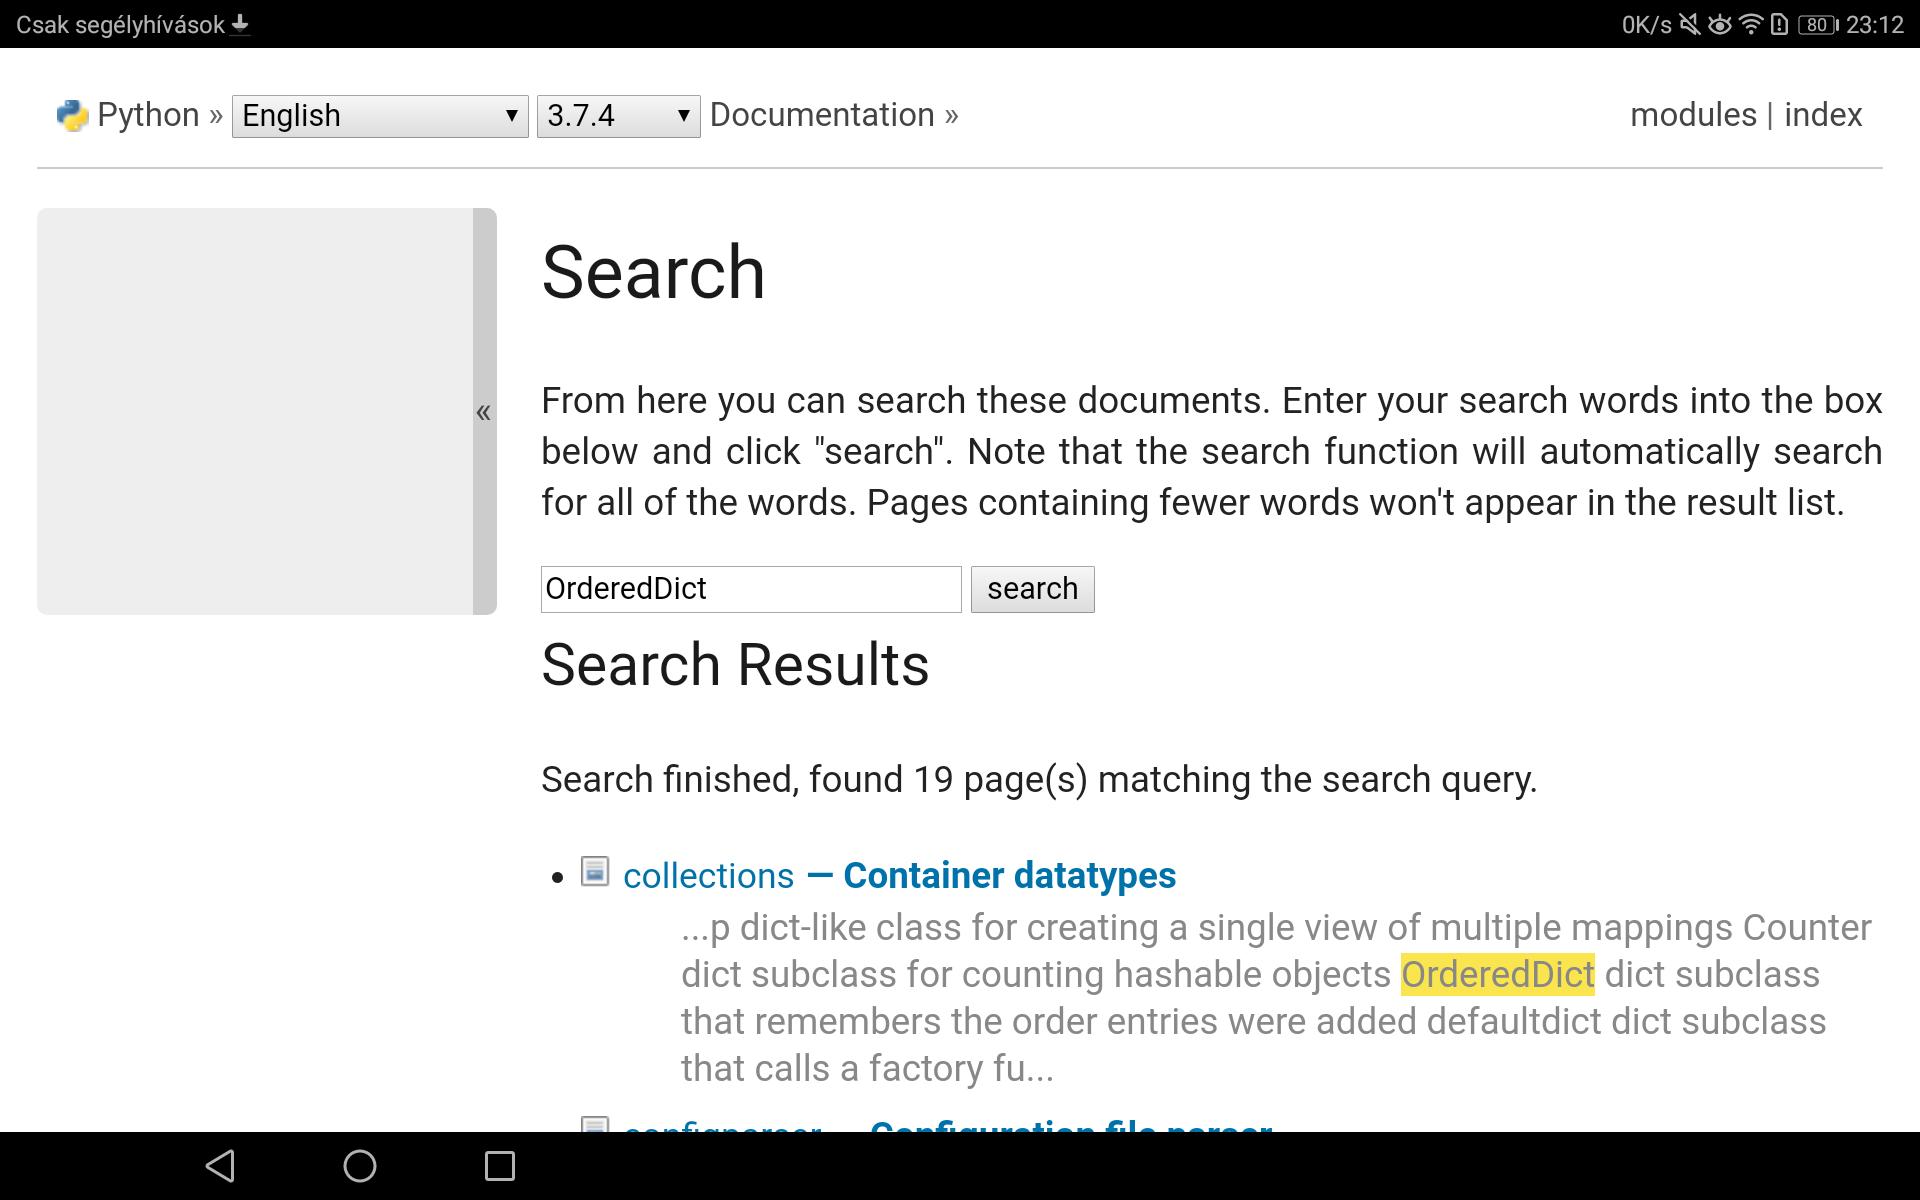This screenshot has width=1920, height=1200.
Task: Go to the Python home link
Action: point(148,115)
